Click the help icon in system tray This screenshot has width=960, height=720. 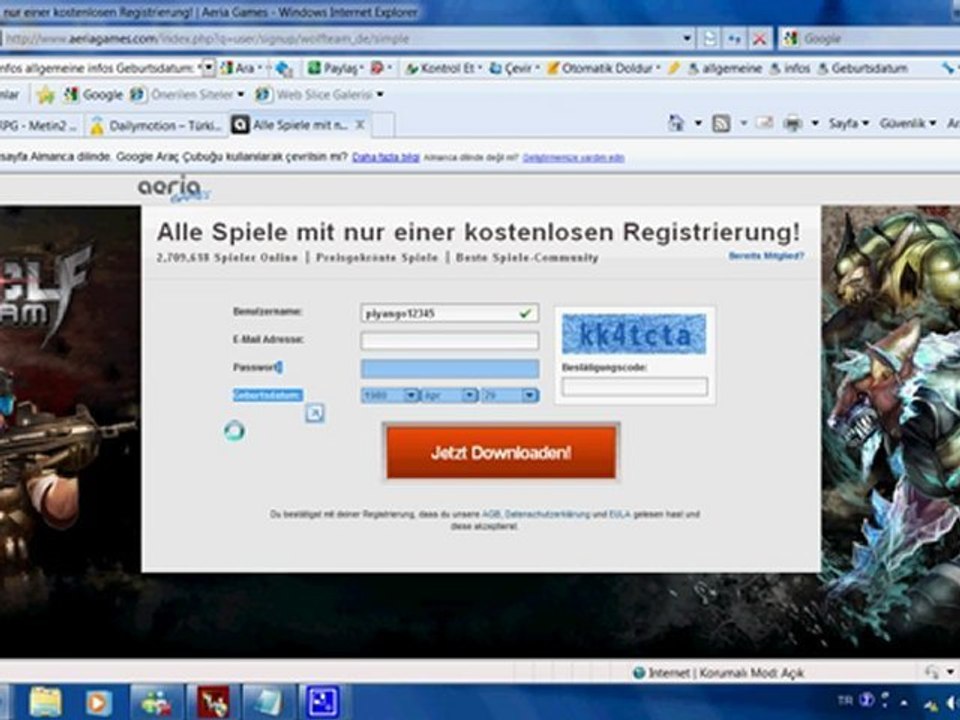866,700
